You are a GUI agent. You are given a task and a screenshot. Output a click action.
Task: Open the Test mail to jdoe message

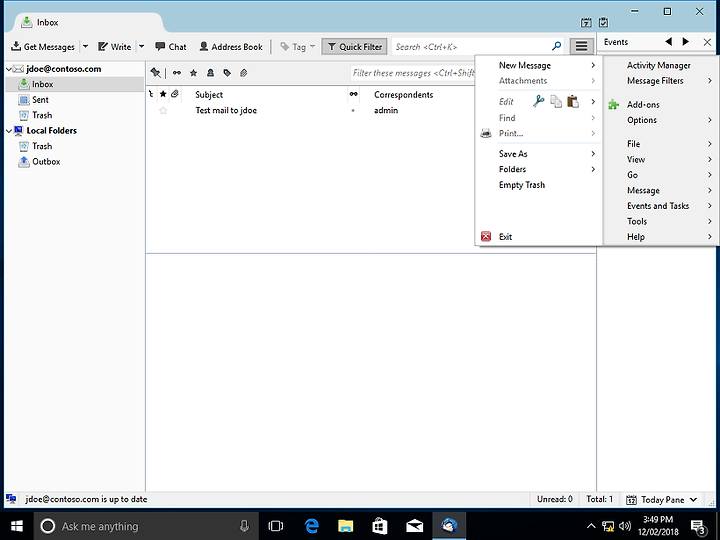pyautogui.click(x=226, y=110)
